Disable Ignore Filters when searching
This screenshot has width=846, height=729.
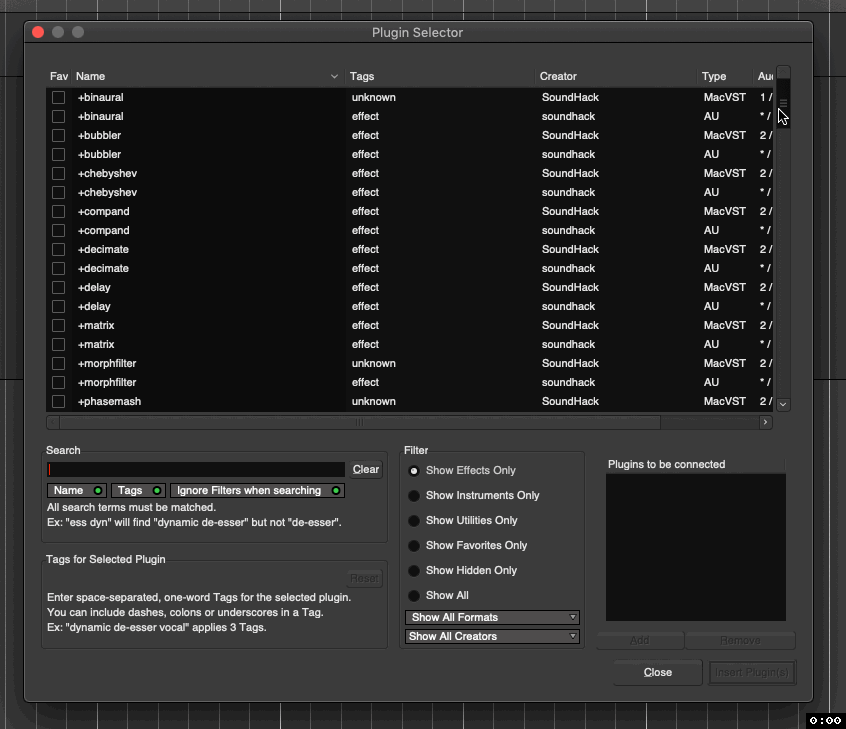click(255, 490)
